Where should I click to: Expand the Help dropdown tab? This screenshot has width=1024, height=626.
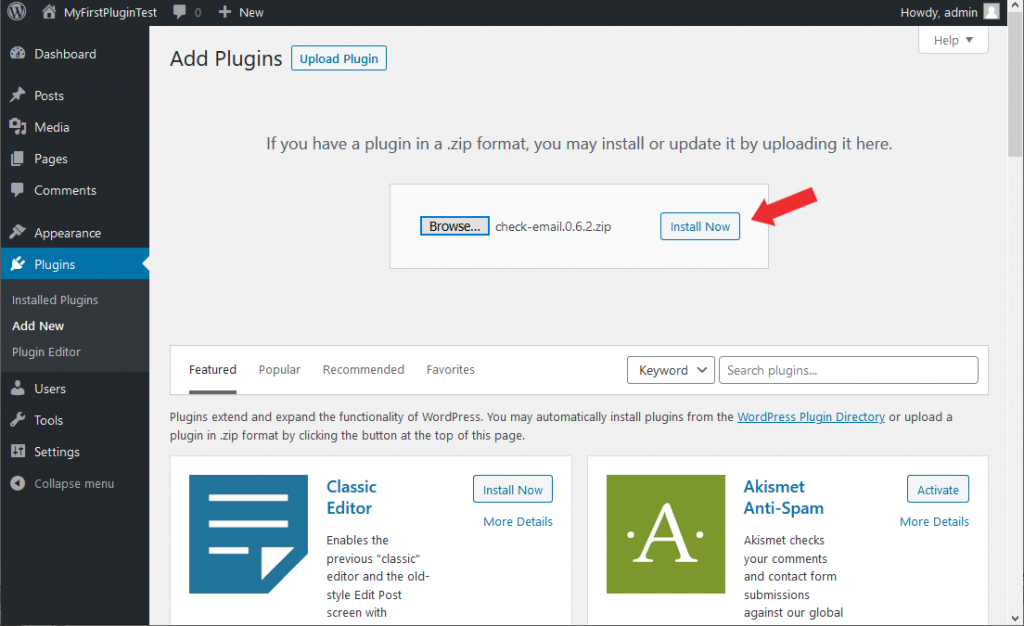(x=952, y=40)
